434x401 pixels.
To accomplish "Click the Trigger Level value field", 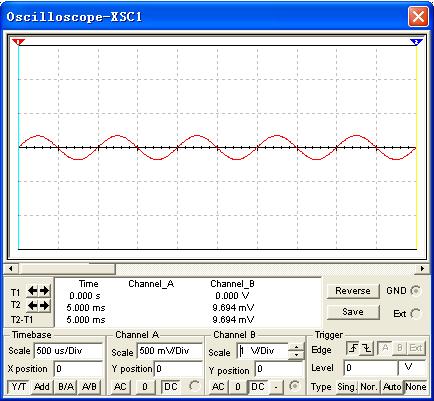I will [371, 368].
